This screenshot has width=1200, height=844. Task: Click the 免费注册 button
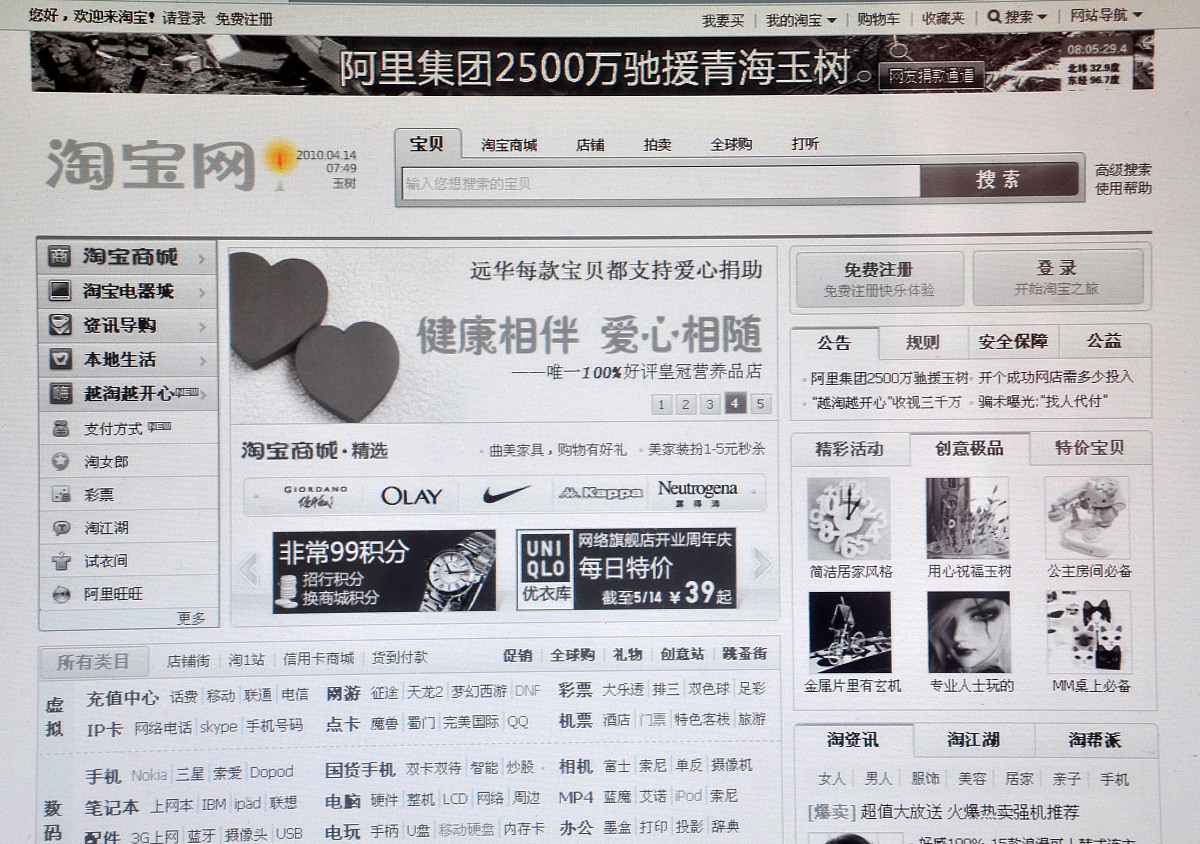pos(879,279)
